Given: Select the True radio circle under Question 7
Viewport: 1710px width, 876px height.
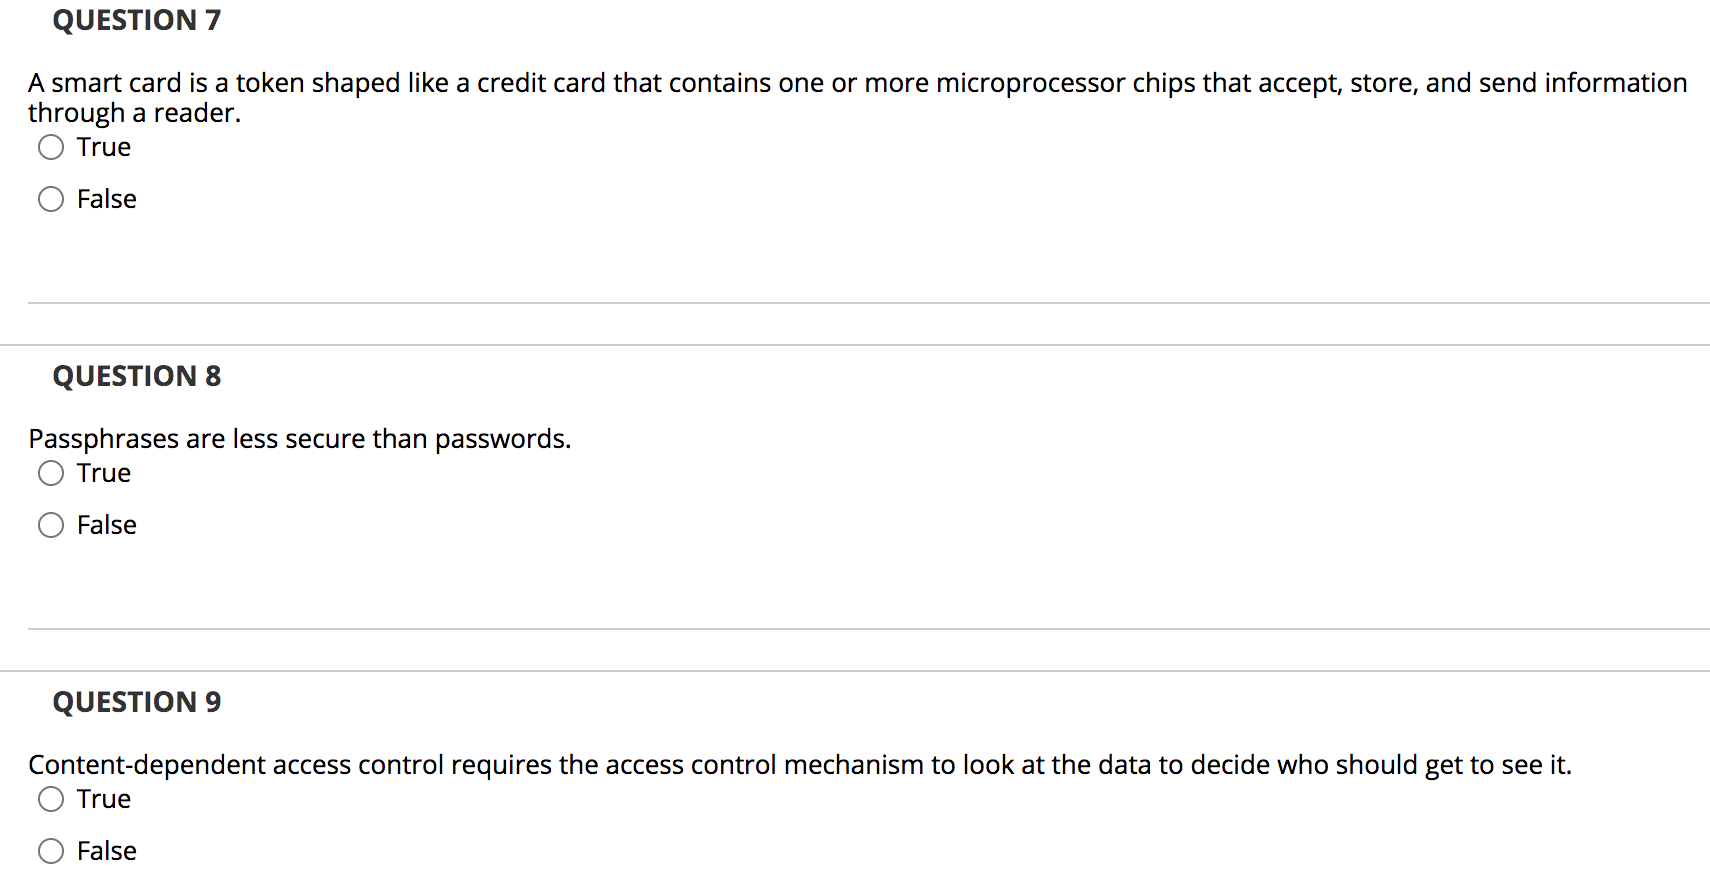Looking at the screenshot, I should pos(51,148).
